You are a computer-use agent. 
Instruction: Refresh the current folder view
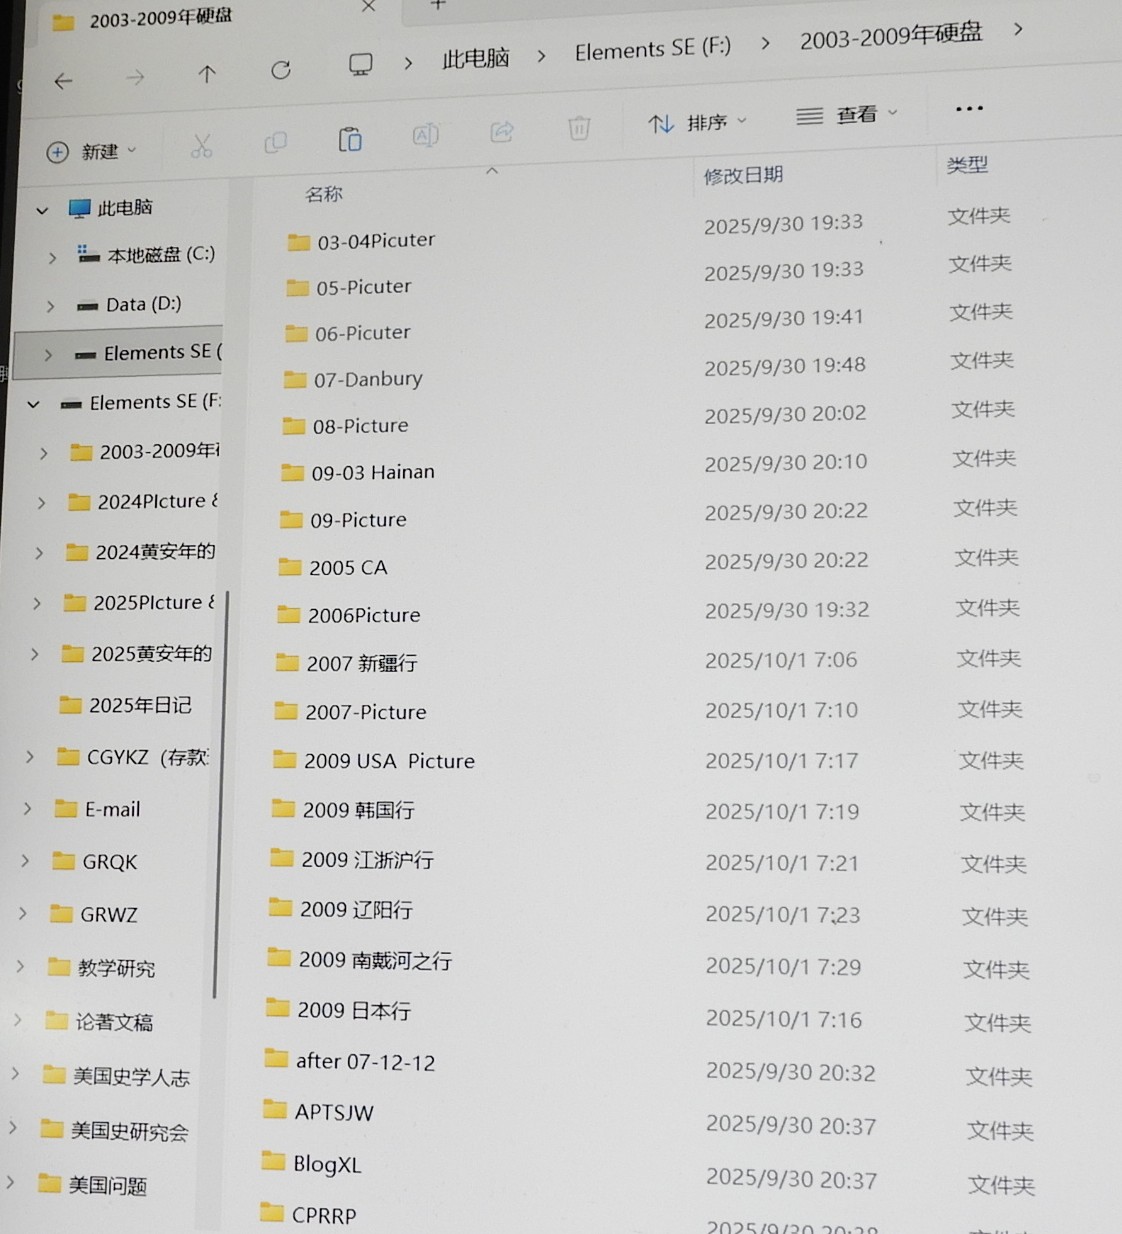pos(281,70)
